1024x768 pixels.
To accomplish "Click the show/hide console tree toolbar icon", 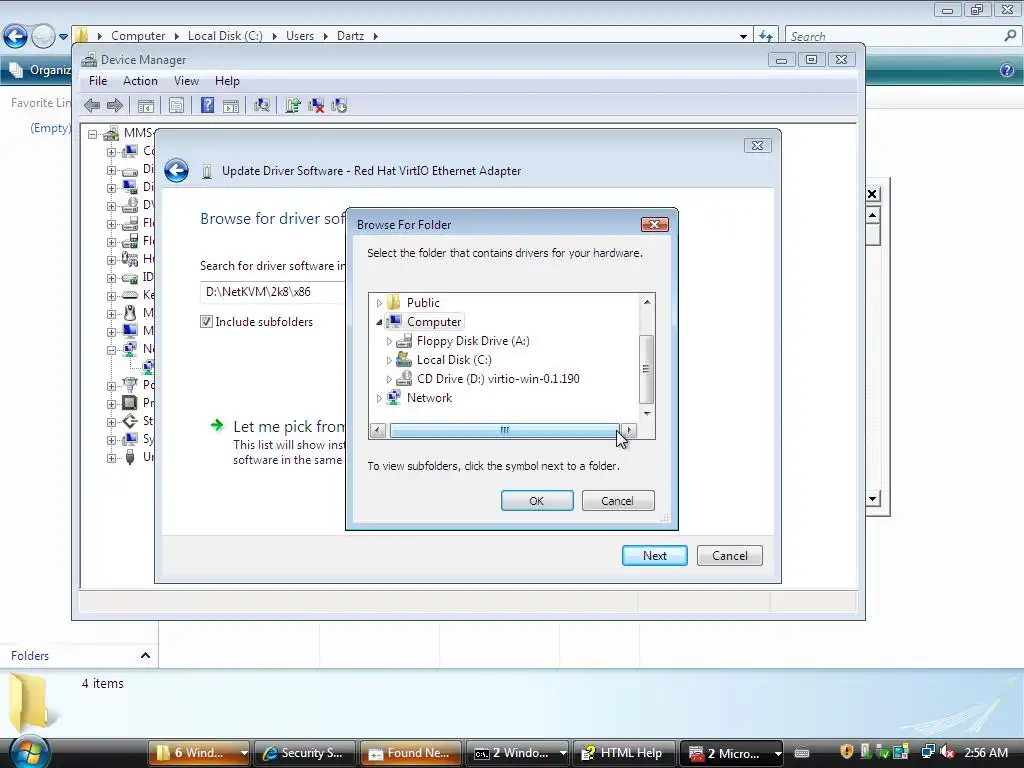I will (146, 105).
